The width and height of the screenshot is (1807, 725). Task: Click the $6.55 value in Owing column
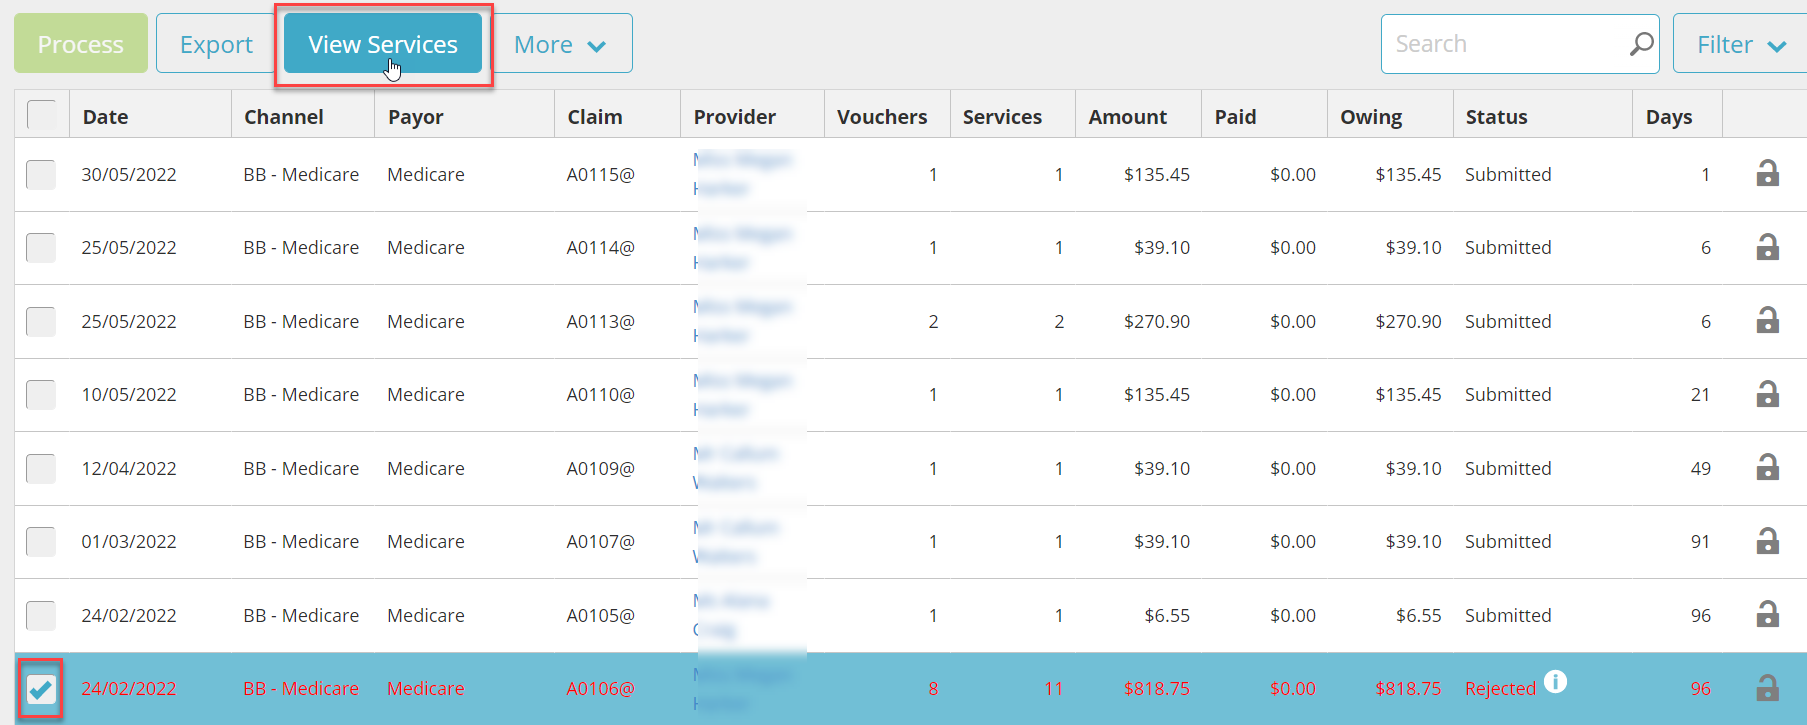[1419, 615]
